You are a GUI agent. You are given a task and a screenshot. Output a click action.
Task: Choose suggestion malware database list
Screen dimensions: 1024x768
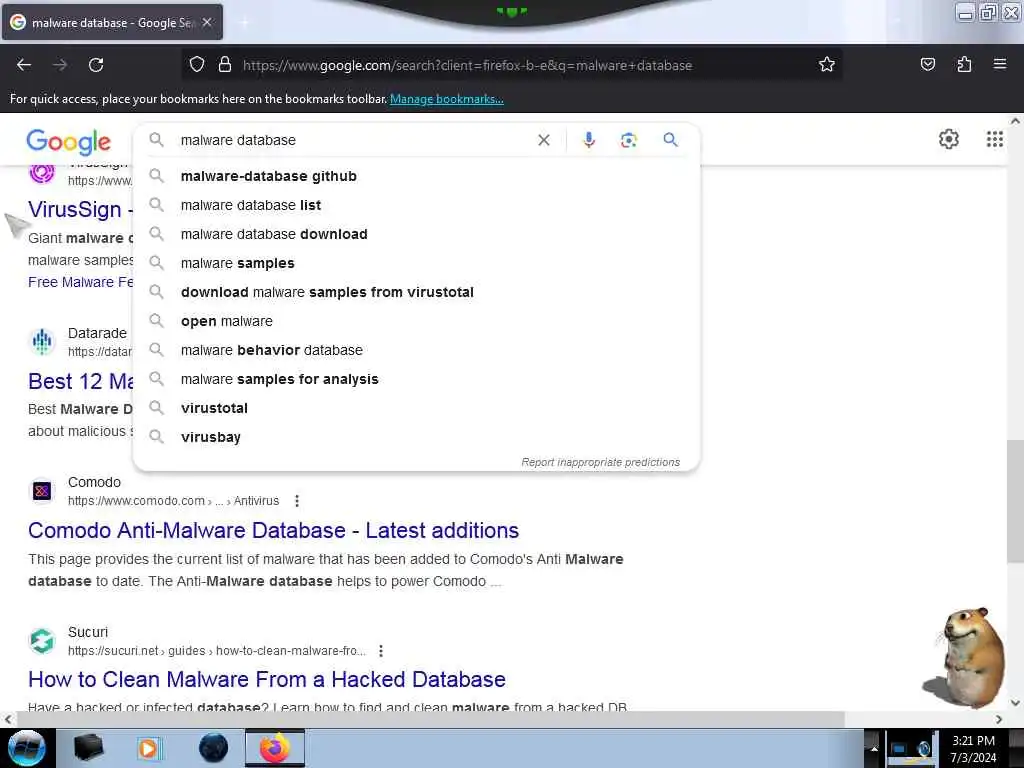coord(417,205)
